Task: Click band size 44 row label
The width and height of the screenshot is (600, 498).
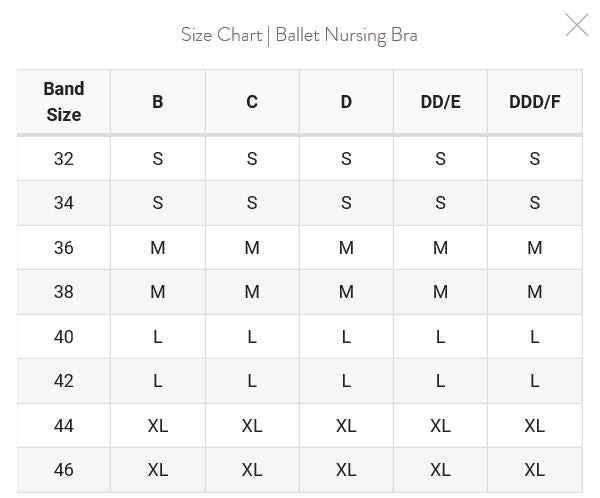Action: (x=63, y=425)
